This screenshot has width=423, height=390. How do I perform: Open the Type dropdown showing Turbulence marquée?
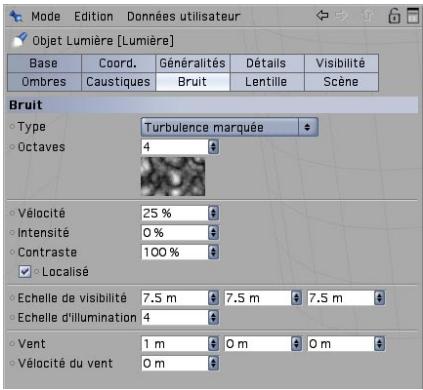click(x=230, y=127)
